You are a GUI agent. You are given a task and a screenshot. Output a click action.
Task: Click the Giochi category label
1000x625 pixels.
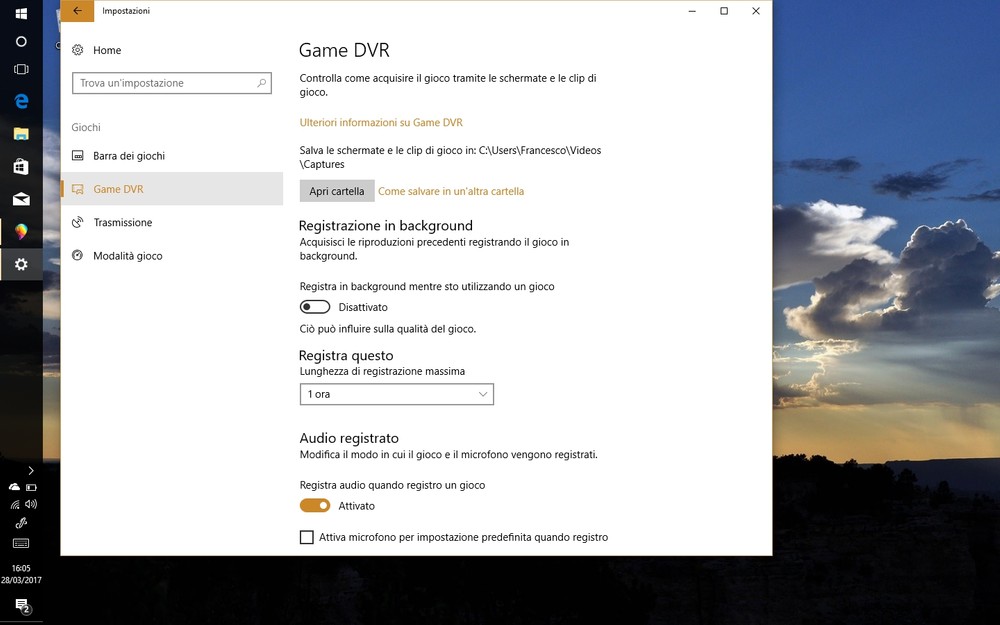pyautogui.click(x=86, y=128)
